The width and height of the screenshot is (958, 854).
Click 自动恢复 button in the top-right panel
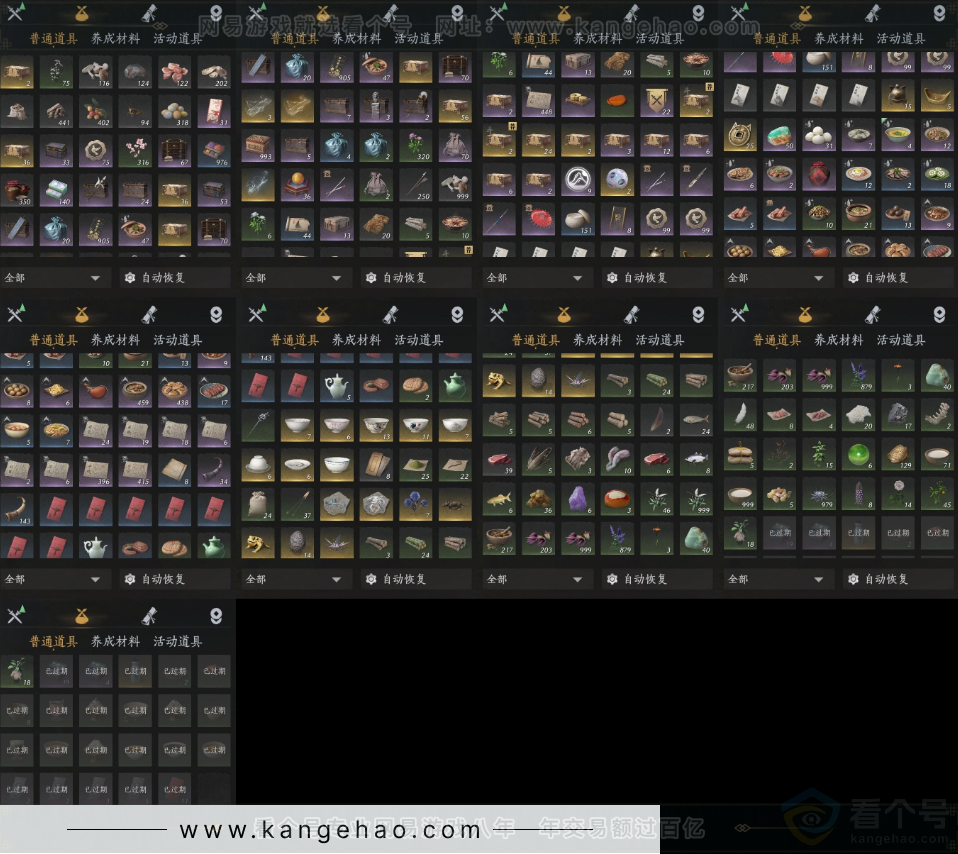(897, 278)
